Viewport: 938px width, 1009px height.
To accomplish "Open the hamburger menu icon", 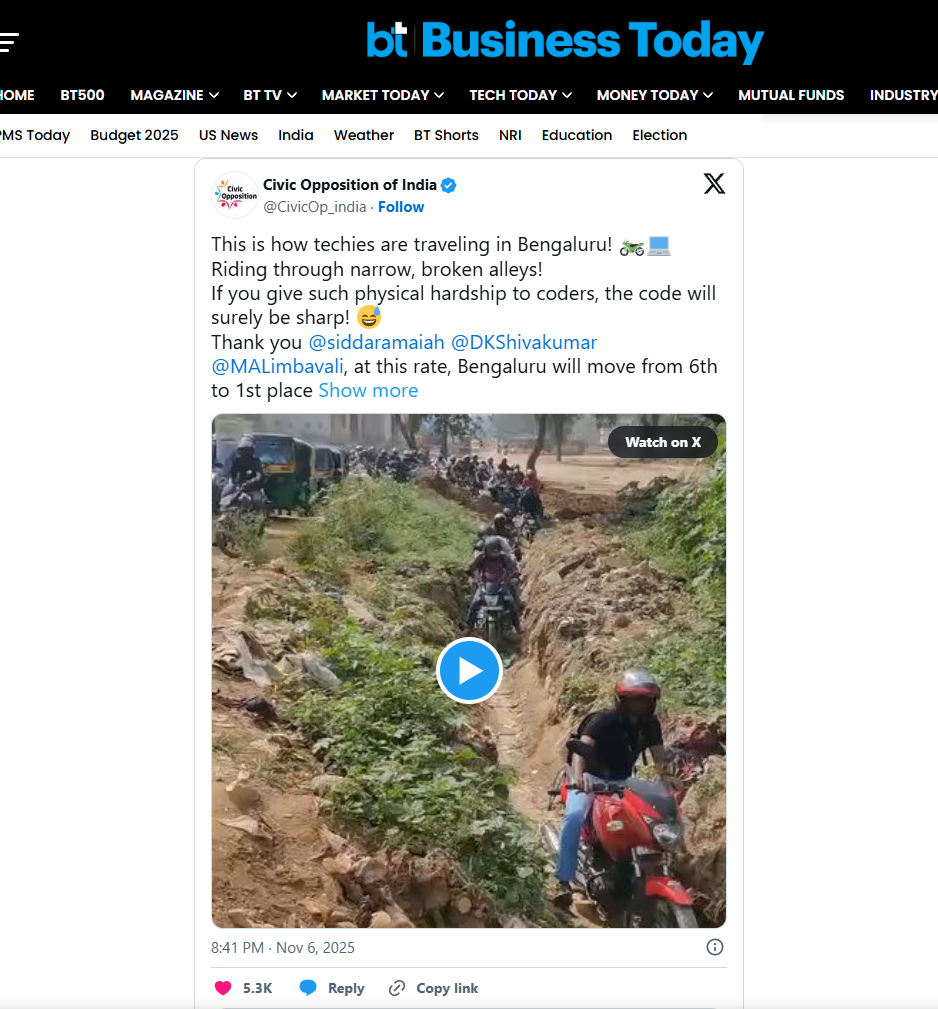I will (9, 42).
